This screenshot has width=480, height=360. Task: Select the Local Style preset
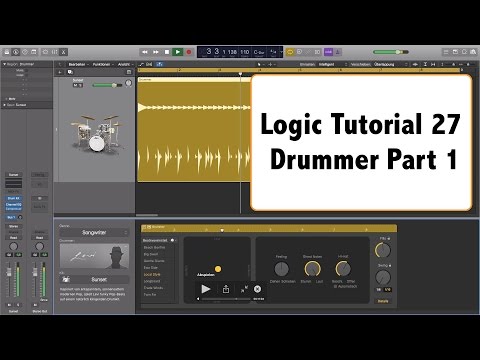point(152,274)
